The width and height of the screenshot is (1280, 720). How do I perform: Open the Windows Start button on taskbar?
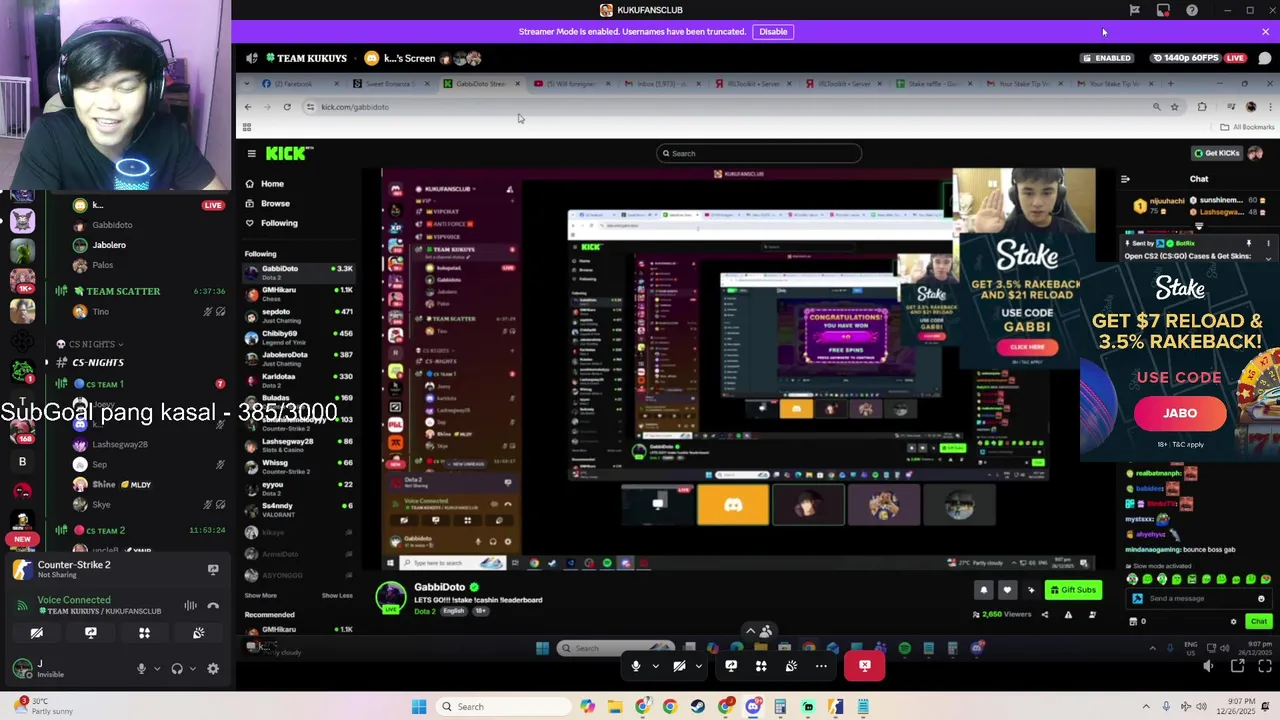click(419, 707)
